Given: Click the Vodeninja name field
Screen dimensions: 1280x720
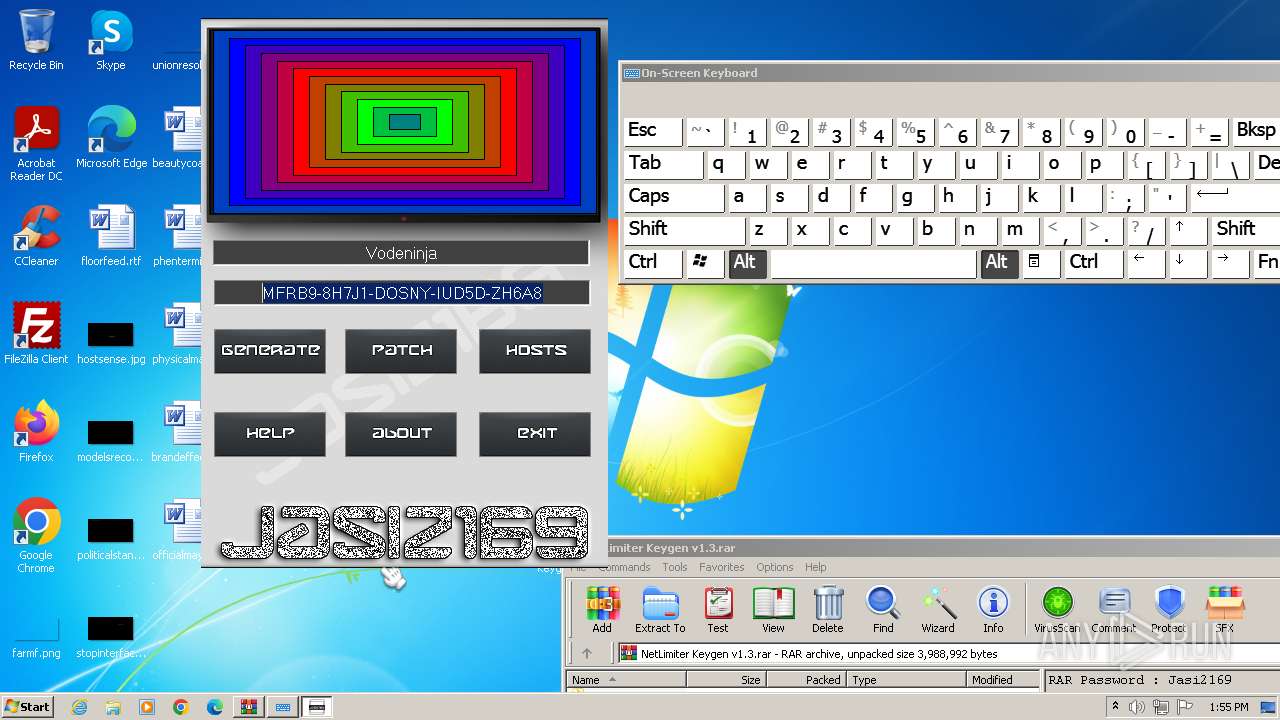Looking at the screenshot, I should click(x=401, y=253).
